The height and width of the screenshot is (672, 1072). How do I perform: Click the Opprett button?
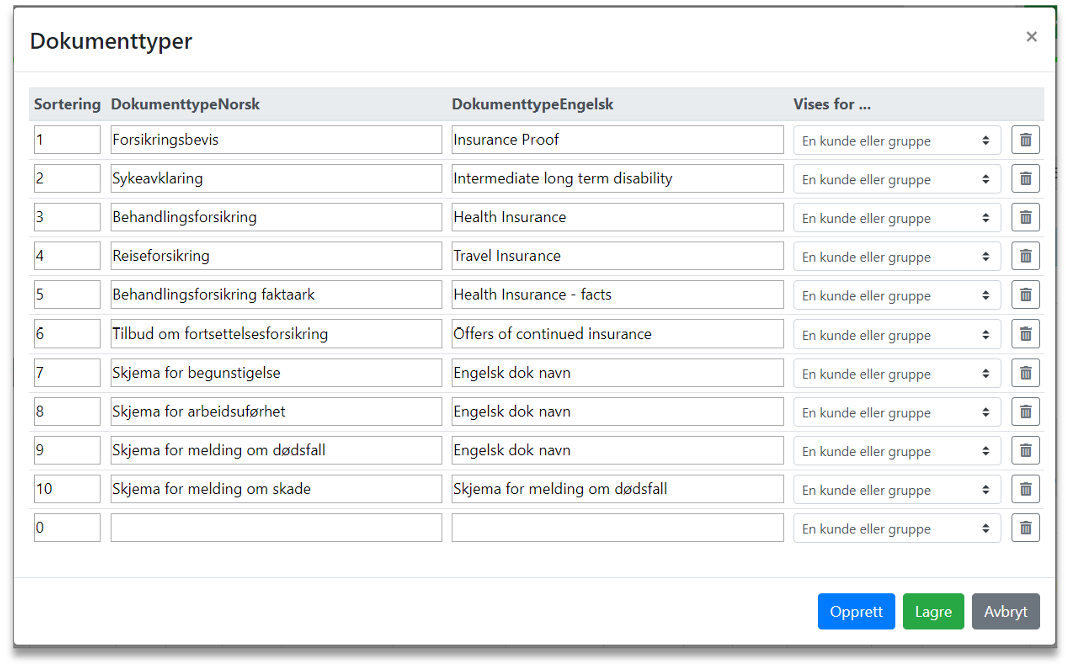click(x=856, y=612)
